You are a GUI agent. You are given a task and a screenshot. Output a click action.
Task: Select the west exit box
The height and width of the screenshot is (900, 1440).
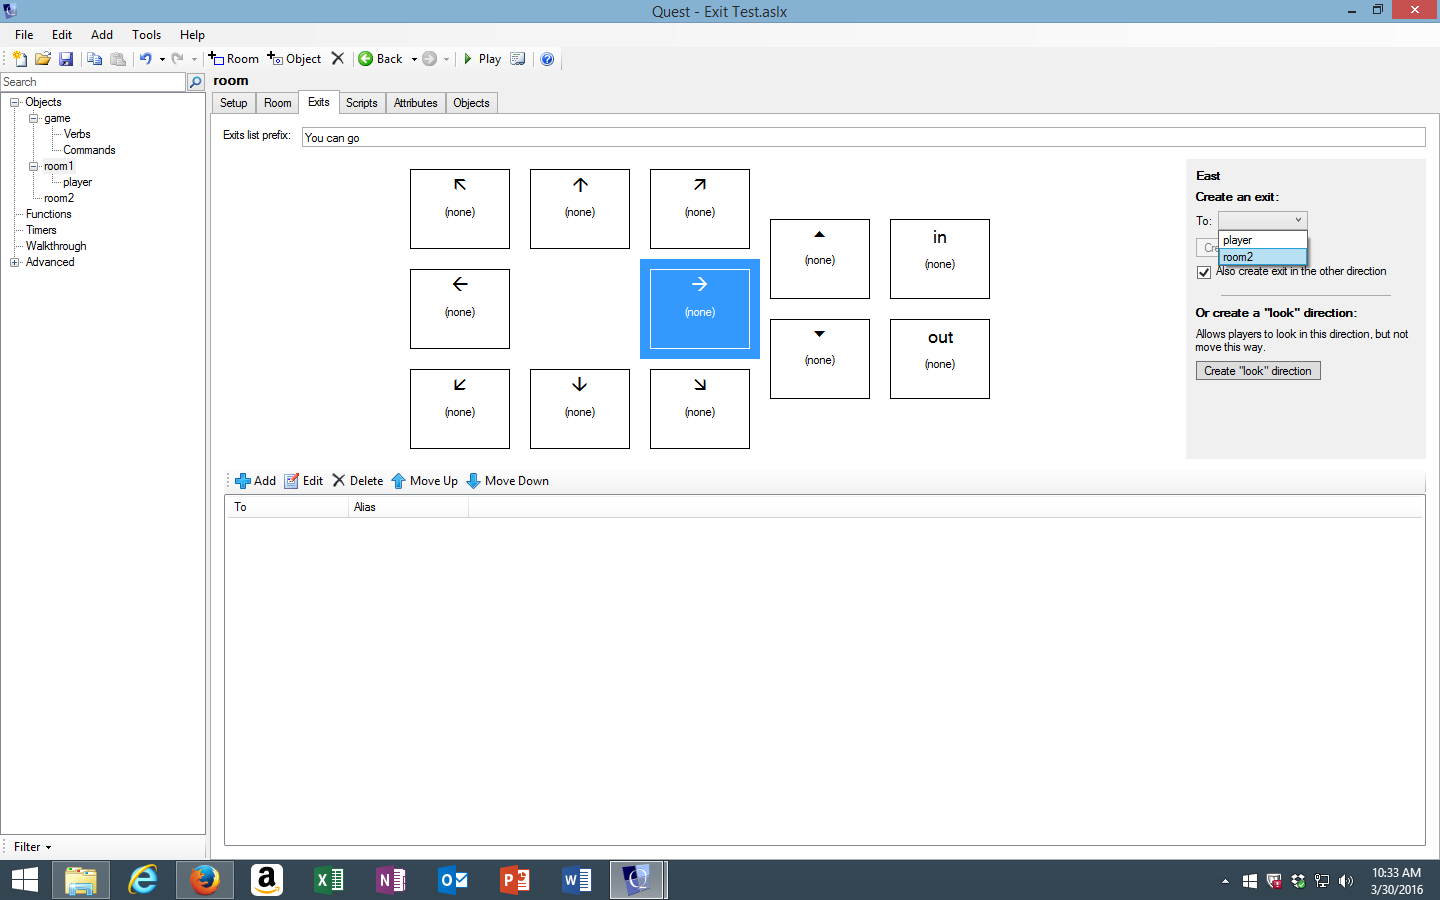click(x=460, y=309)
